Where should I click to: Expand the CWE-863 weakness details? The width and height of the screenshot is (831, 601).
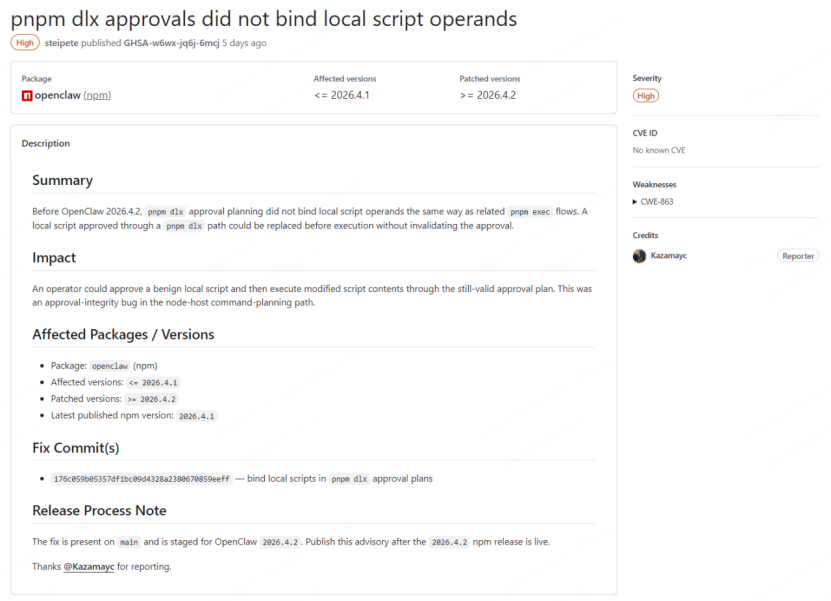click(x=655, y=202)
